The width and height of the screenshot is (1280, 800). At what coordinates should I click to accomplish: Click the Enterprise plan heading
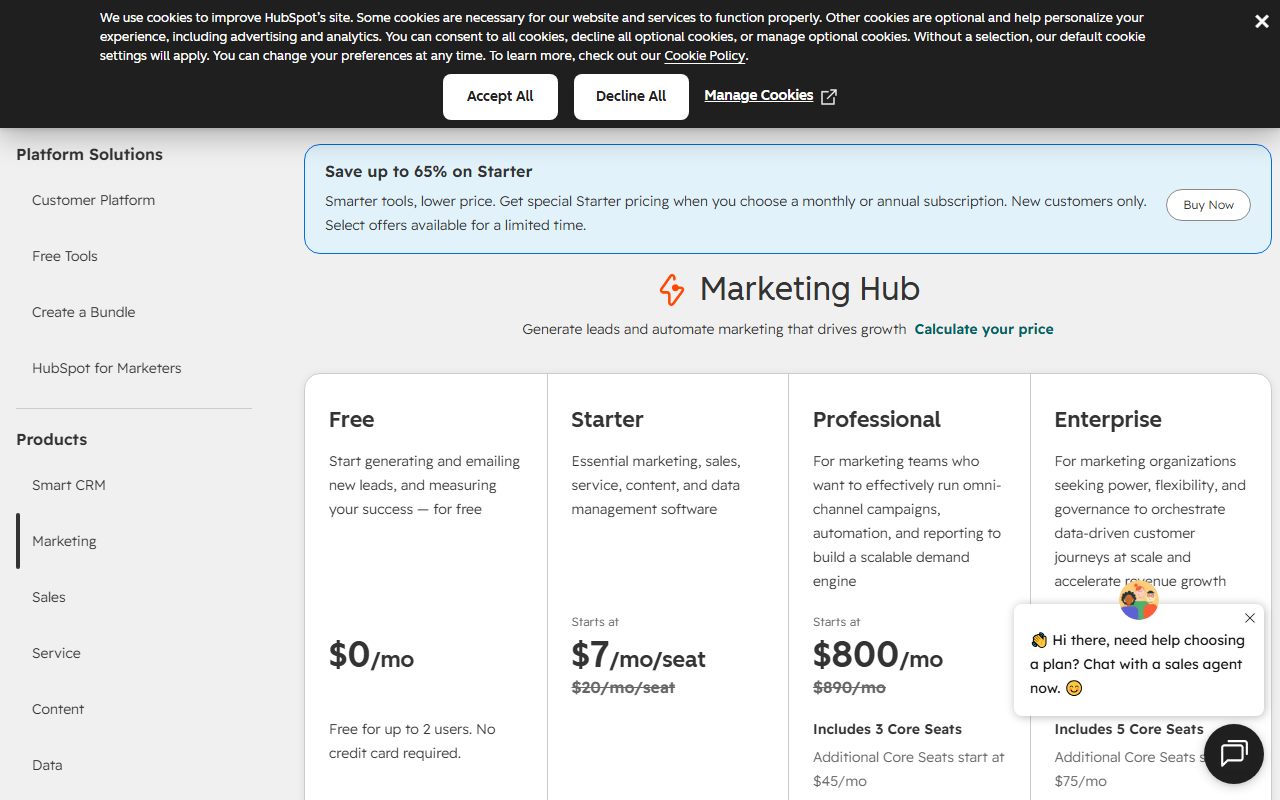[1108, 419]
